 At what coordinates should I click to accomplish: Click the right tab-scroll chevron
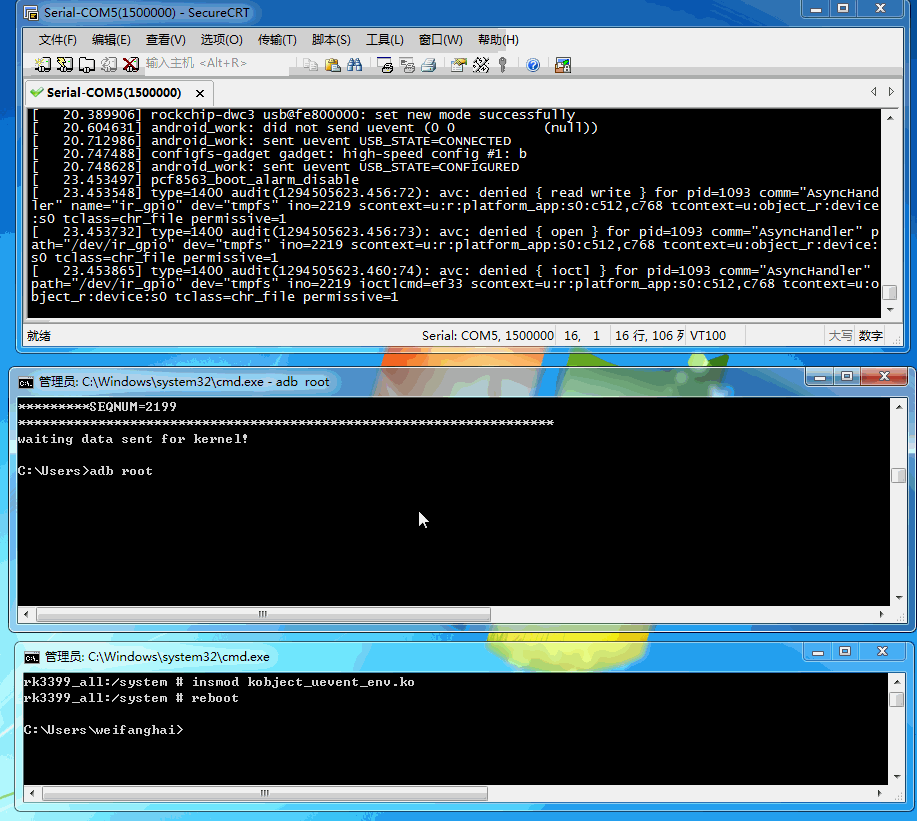click(x=891, y=90)
